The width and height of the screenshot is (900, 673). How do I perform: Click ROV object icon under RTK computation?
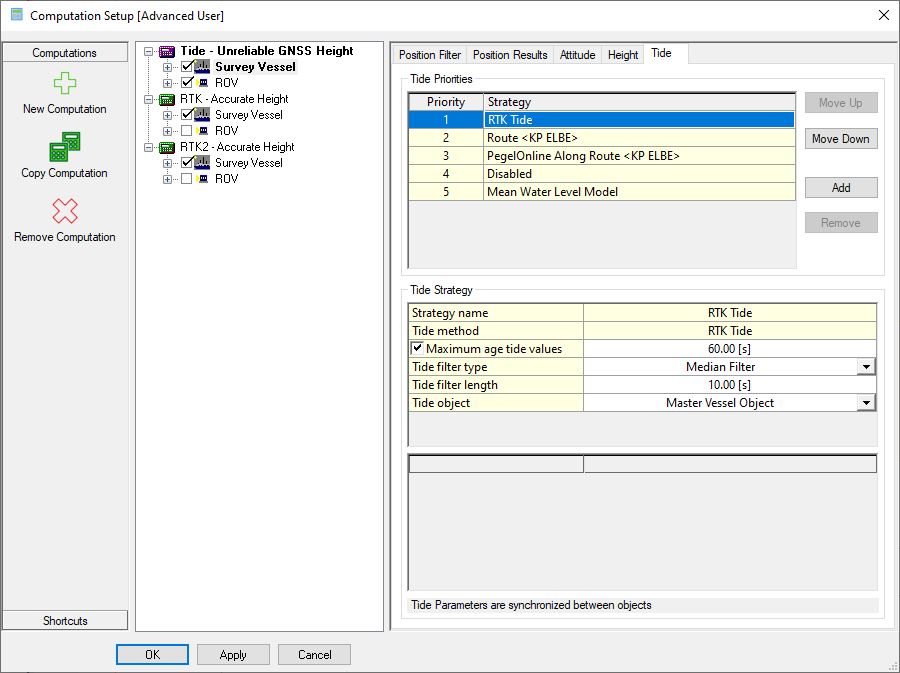click(202, 131)
